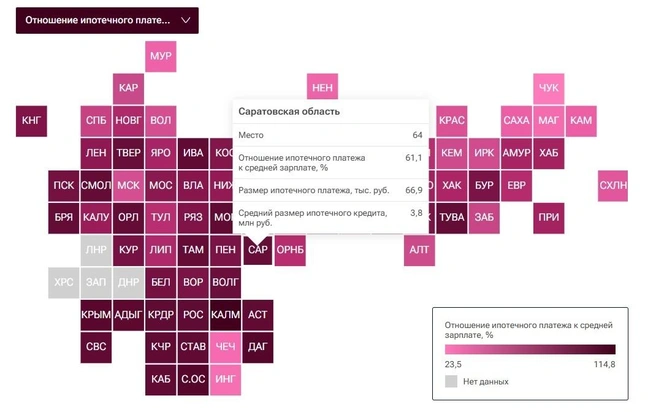
Task: Select the ЧЕЧ region tile
Action: [x=225, y=346]
